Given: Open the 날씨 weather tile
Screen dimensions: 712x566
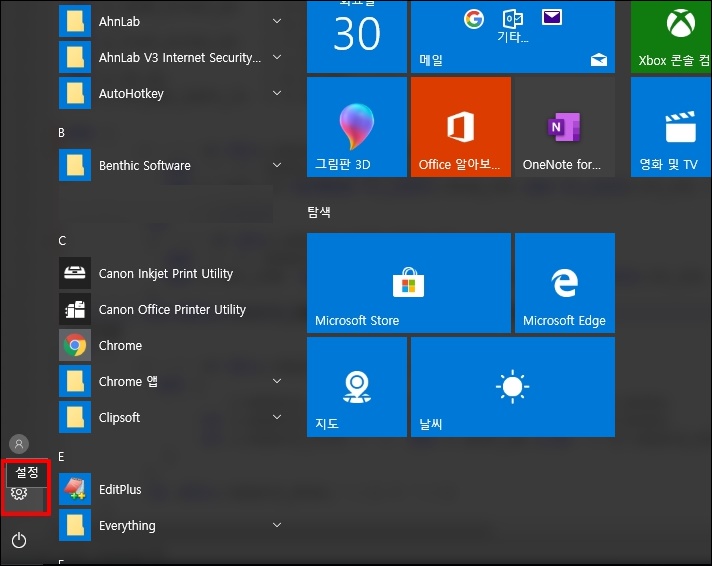Looking at the screenshot, I should pos(513,387).
